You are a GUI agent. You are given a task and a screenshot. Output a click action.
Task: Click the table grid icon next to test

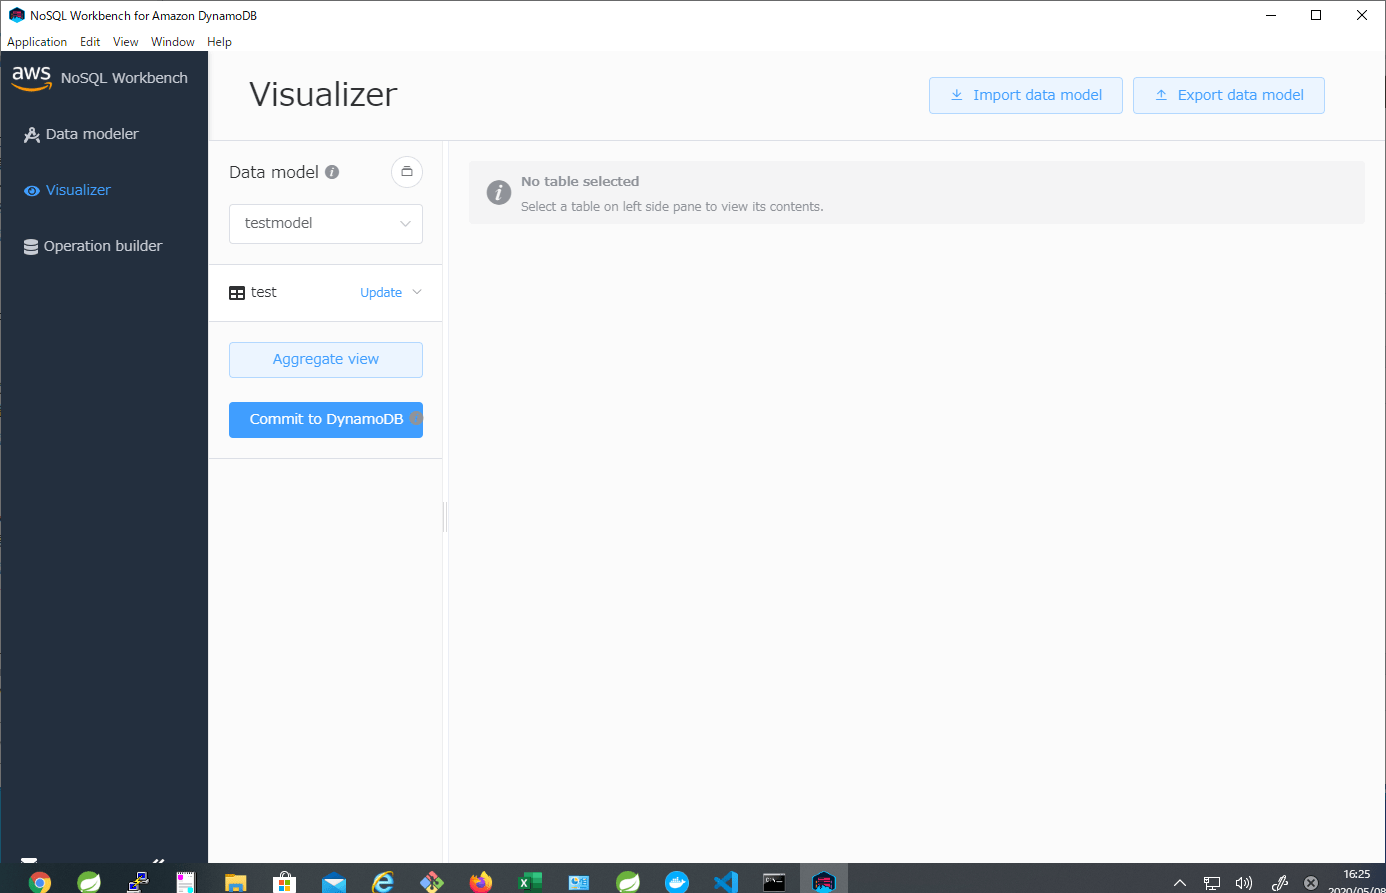pos(237,291)
